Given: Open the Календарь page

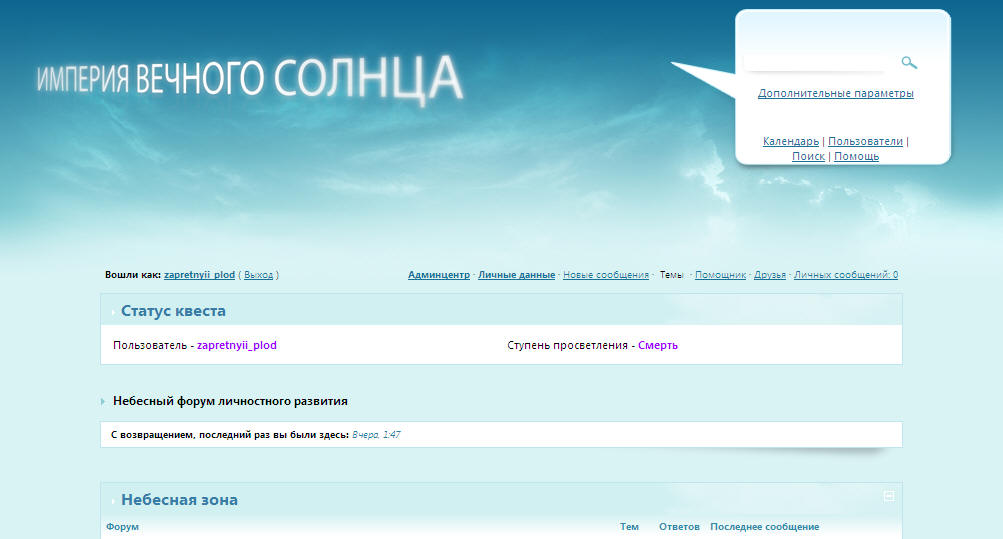Looking at the screenshot, I should (x=790, y=142).
